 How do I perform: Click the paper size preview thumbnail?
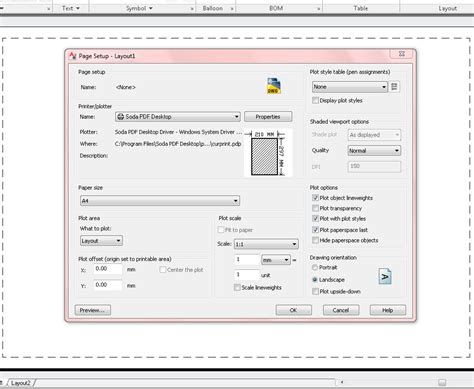pos(268,153)
